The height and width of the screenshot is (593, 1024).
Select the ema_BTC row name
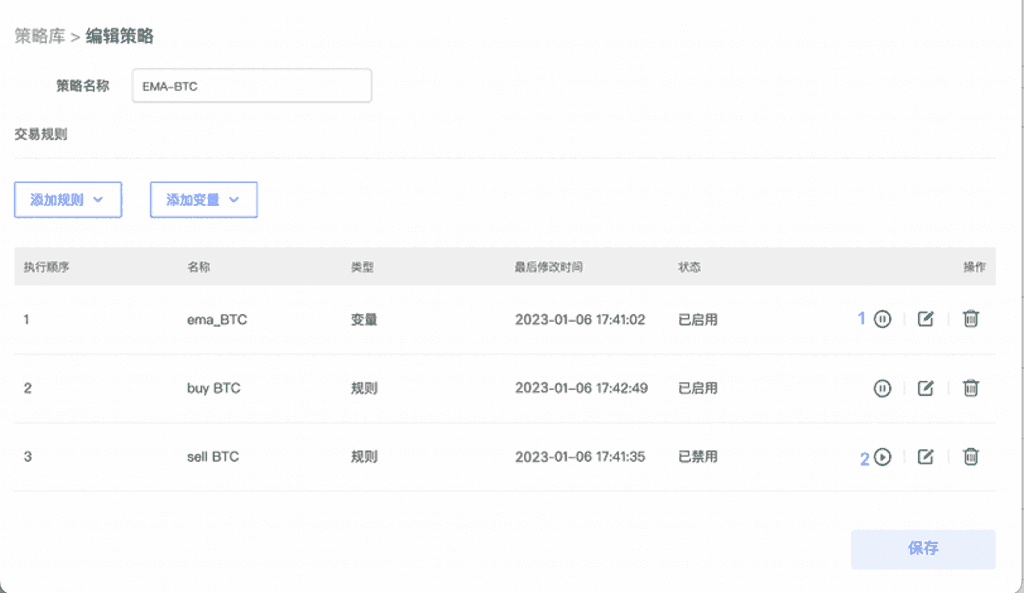[x=217, y=320]
